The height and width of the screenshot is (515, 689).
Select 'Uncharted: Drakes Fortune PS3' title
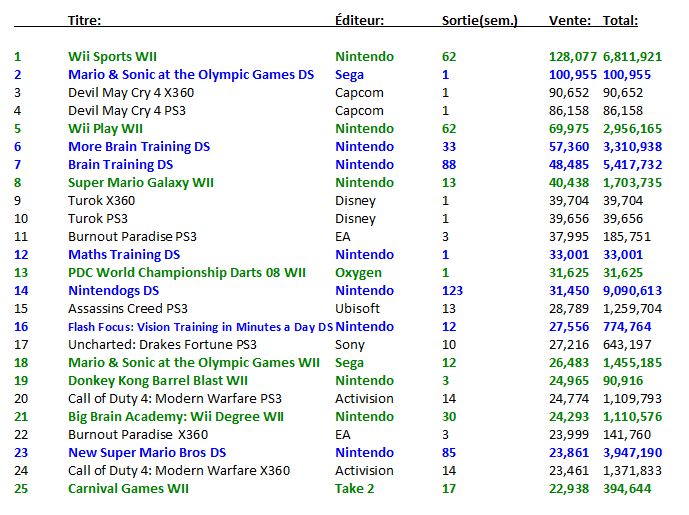(x=162, y=345)
